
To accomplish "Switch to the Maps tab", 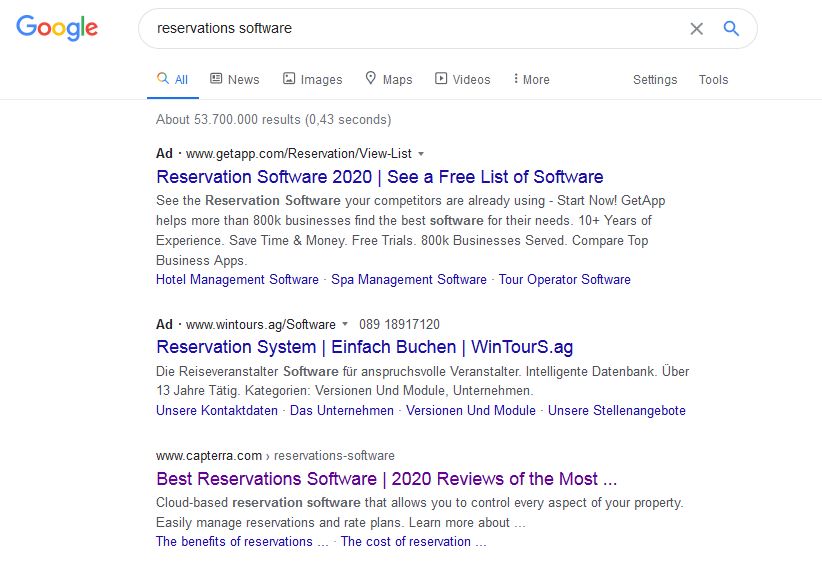I will point(389,80).
